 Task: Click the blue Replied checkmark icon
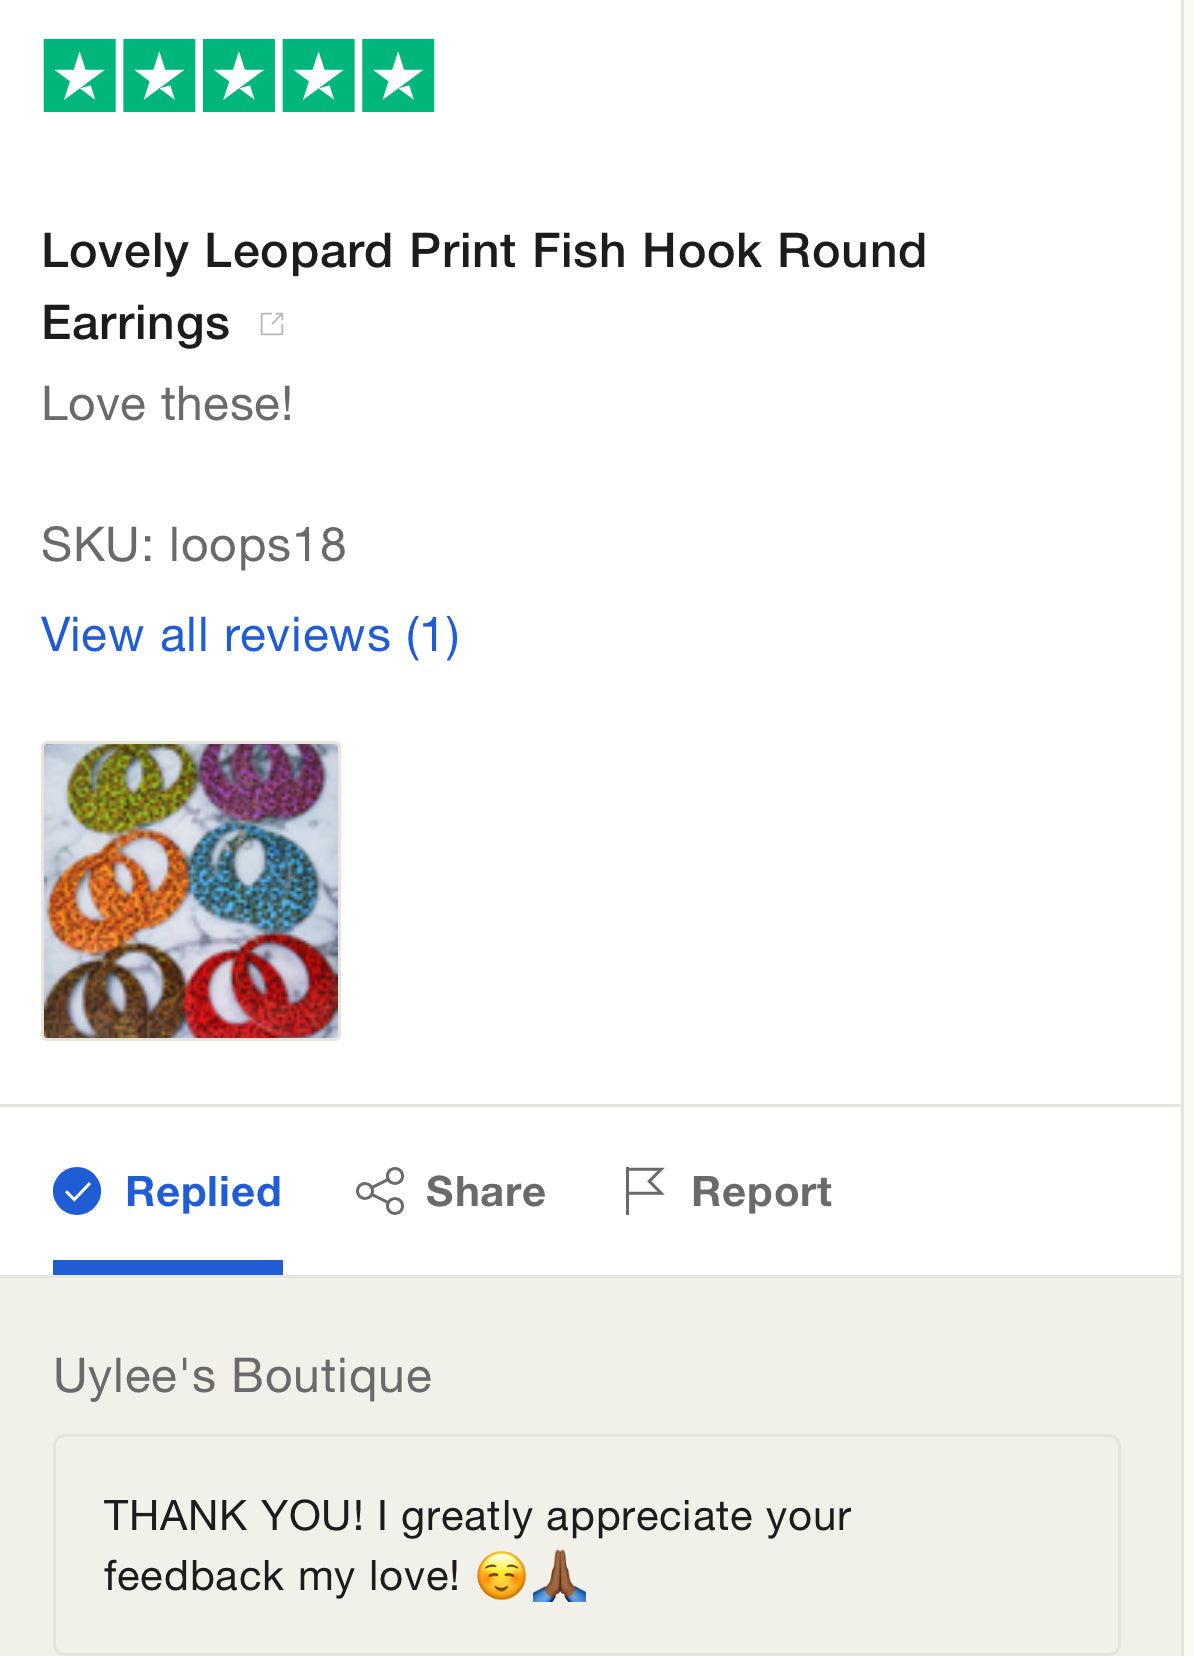(77, 1191)
